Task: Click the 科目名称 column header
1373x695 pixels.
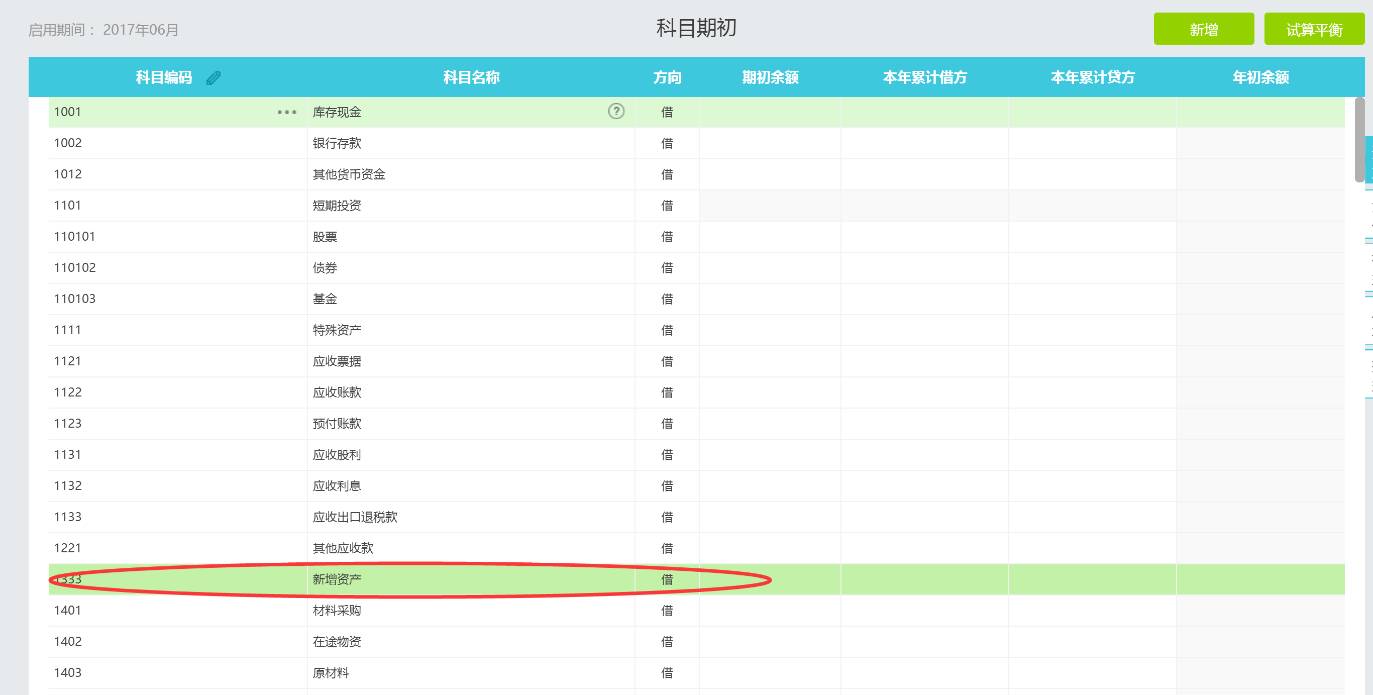Action: 471,77
